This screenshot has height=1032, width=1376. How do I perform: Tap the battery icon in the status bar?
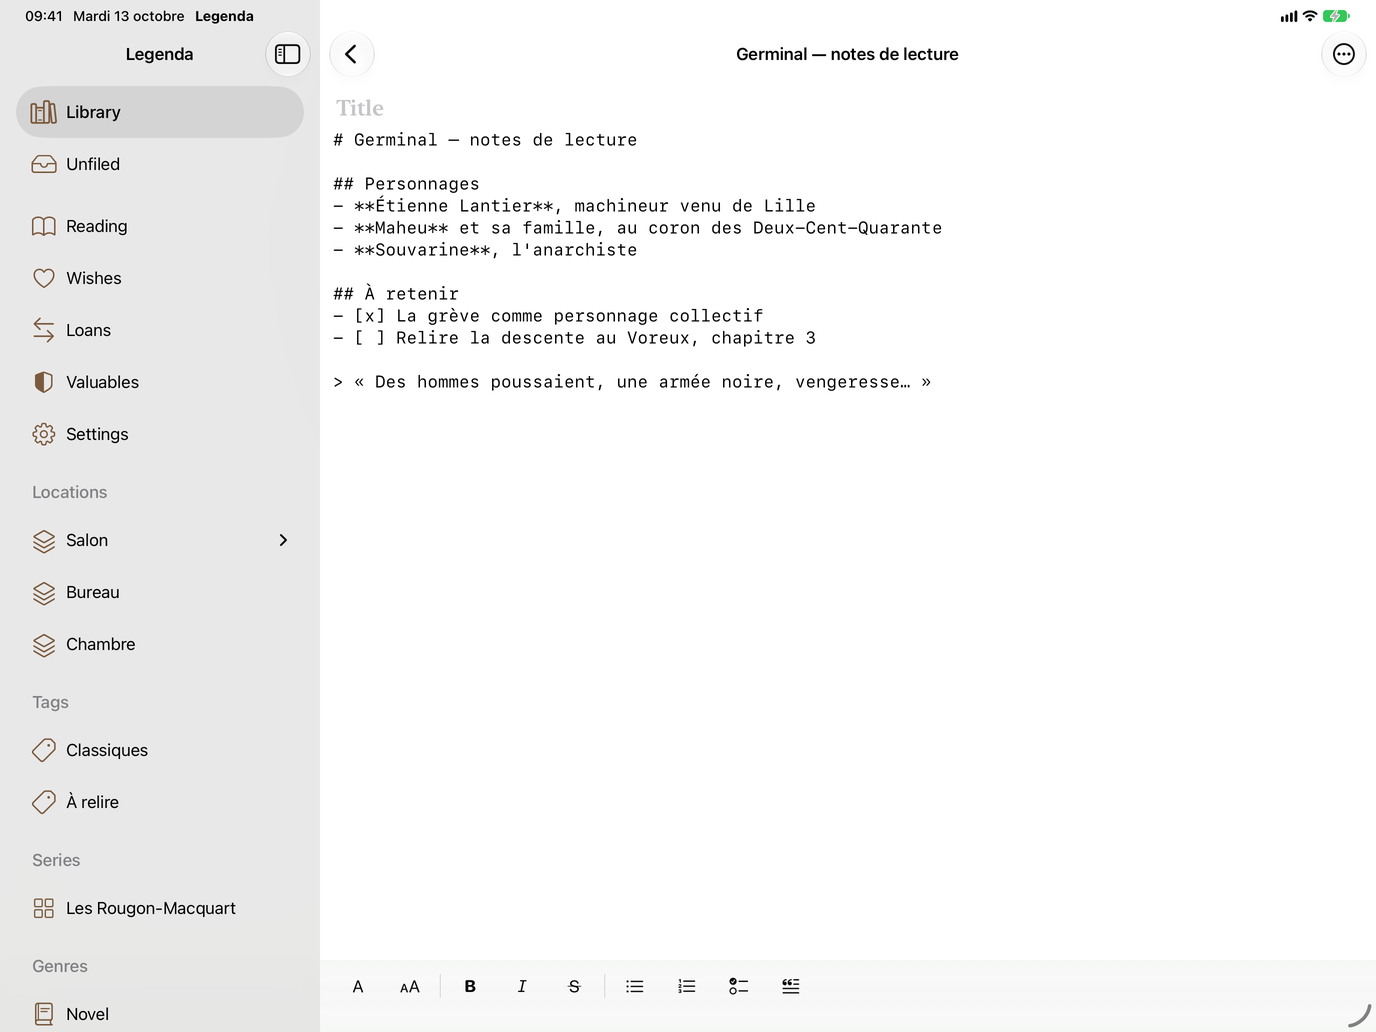coord(1336,16)
